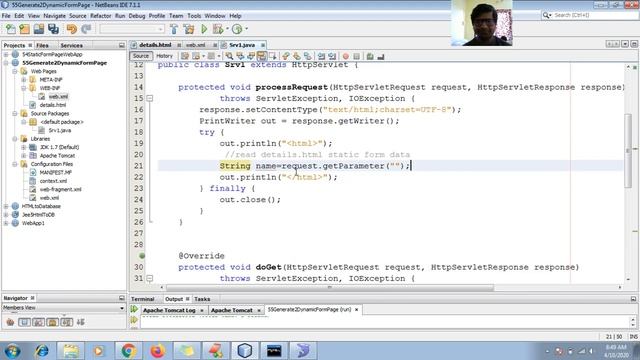The image size is (640, 360).
Task: Toggle Show Non-Public Members filter in Navigator
Action: tap(53, 322)
